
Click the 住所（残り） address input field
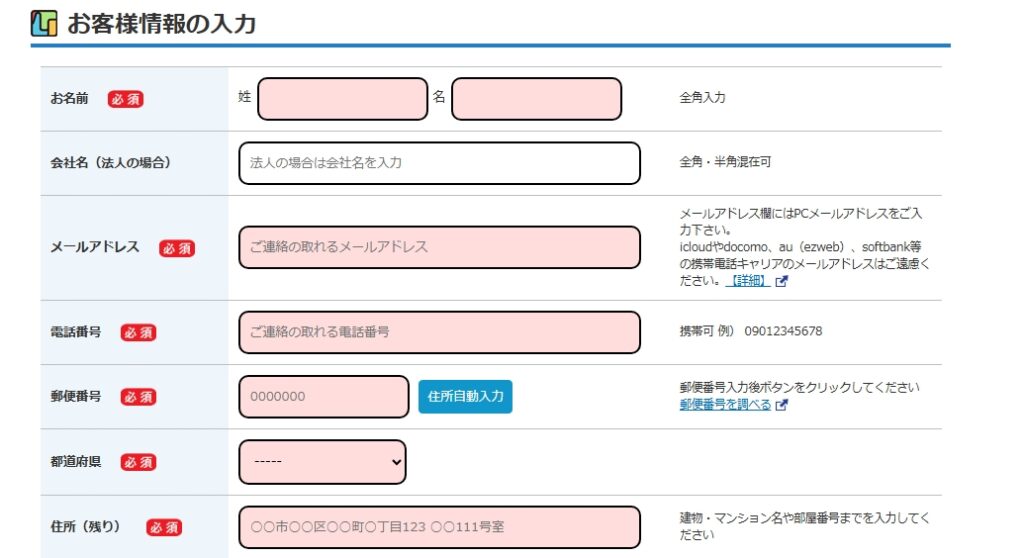[x=439, y=527]
